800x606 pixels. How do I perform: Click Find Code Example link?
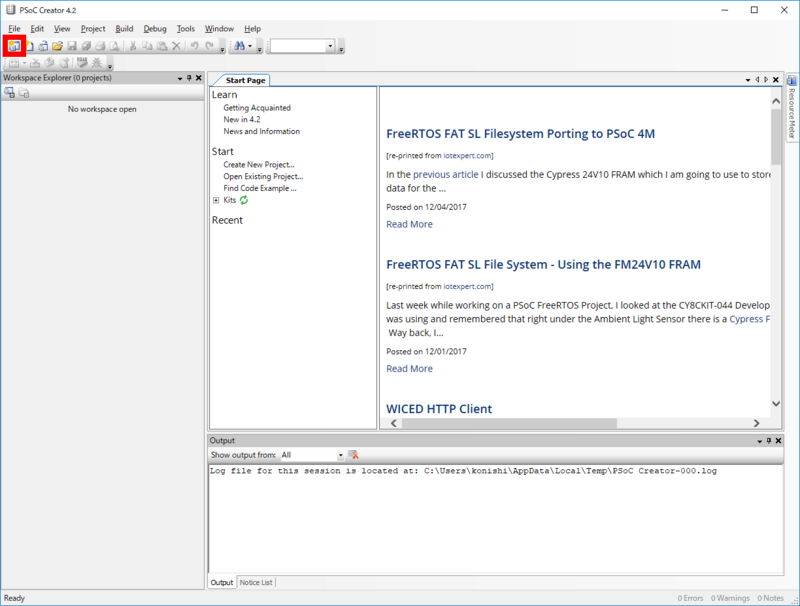pos(260,188)
